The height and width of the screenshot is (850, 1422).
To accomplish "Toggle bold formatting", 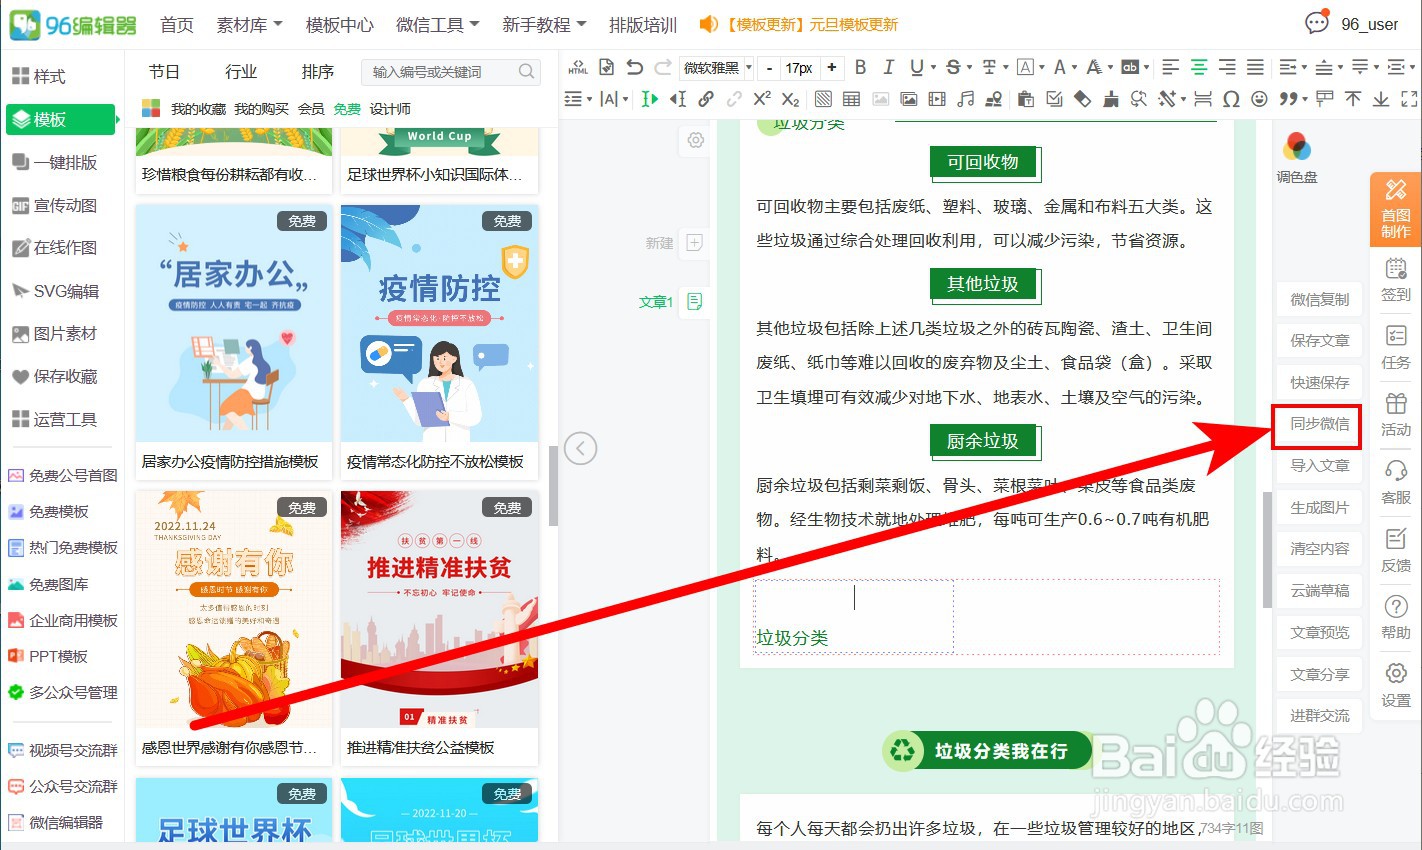I will pyautogui.click(x=860, y=67).
